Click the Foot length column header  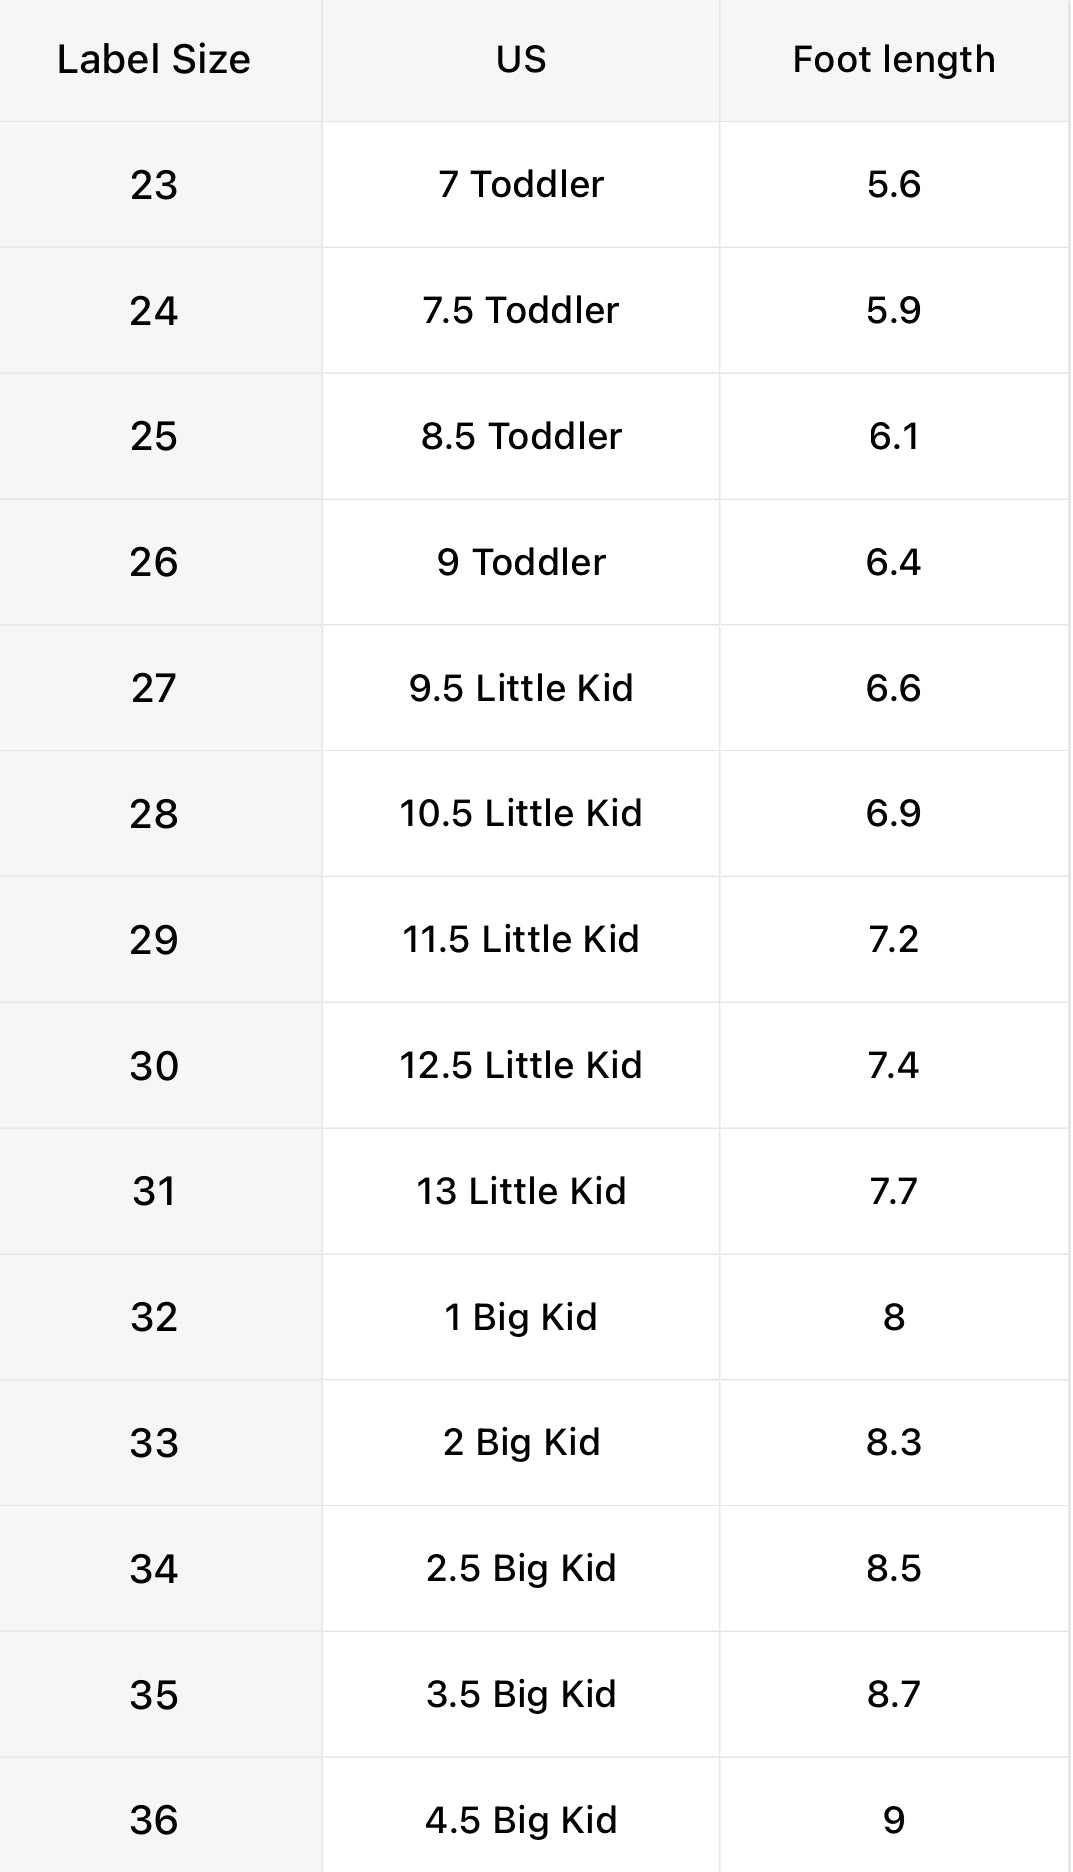point(894,60)
